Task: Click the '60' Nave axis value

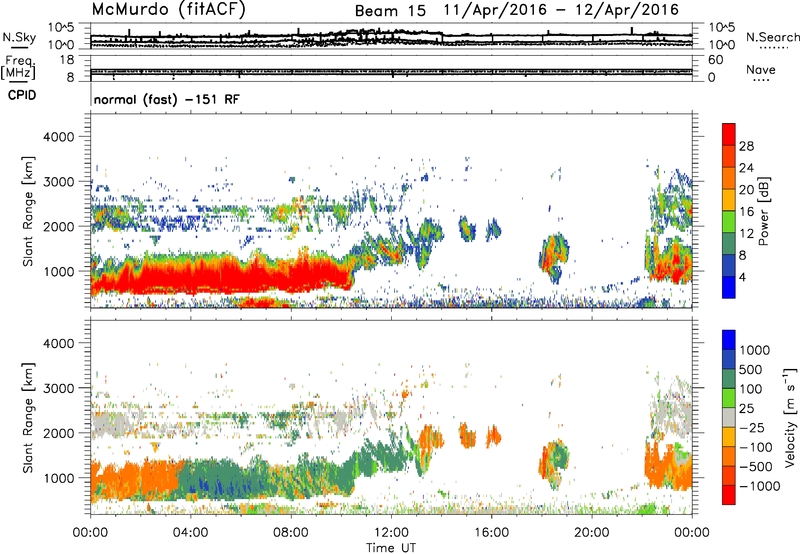Action: pyautogui.click(x=715, y=60)
